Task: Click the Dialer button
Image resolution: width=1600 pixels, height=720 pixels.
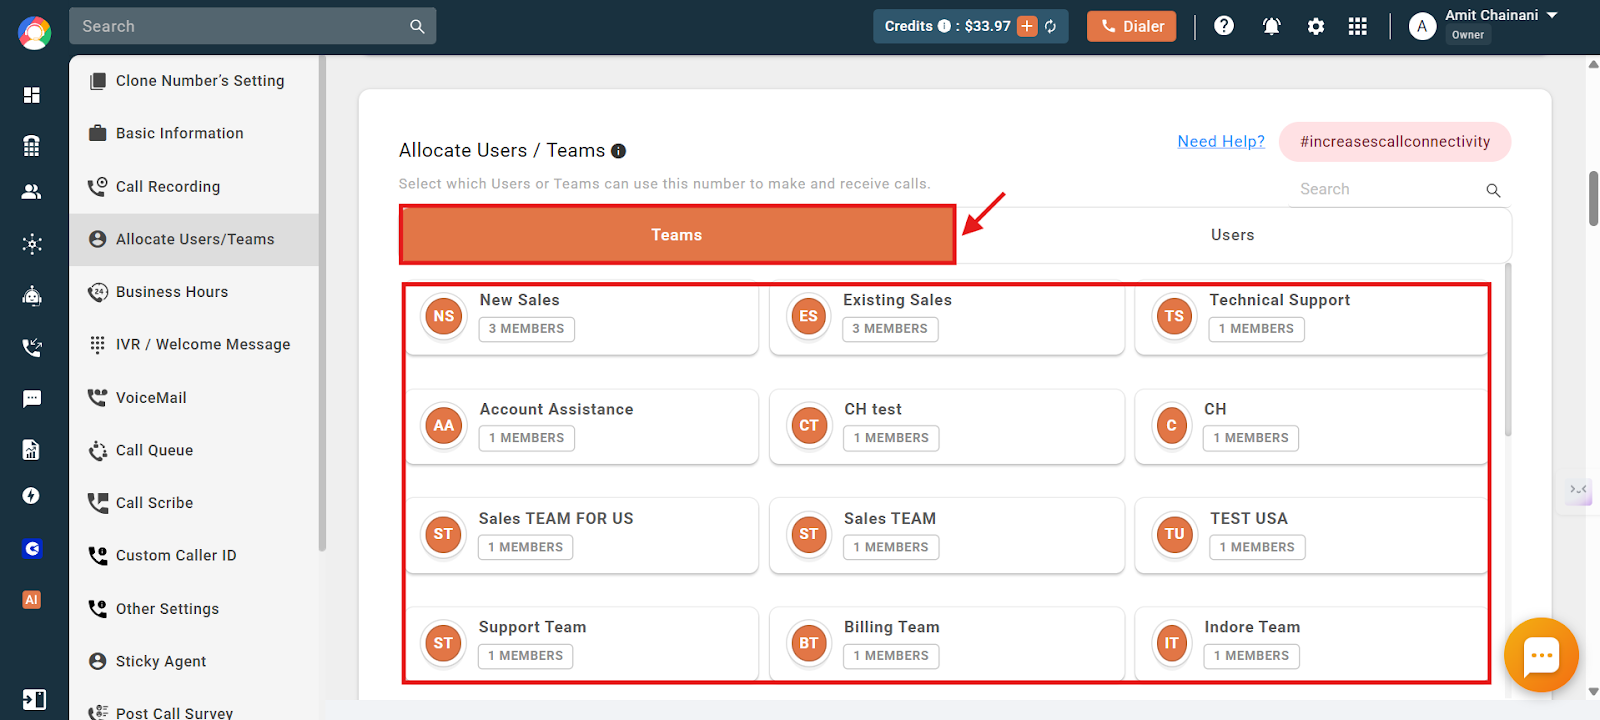Action: [1131, 26]
